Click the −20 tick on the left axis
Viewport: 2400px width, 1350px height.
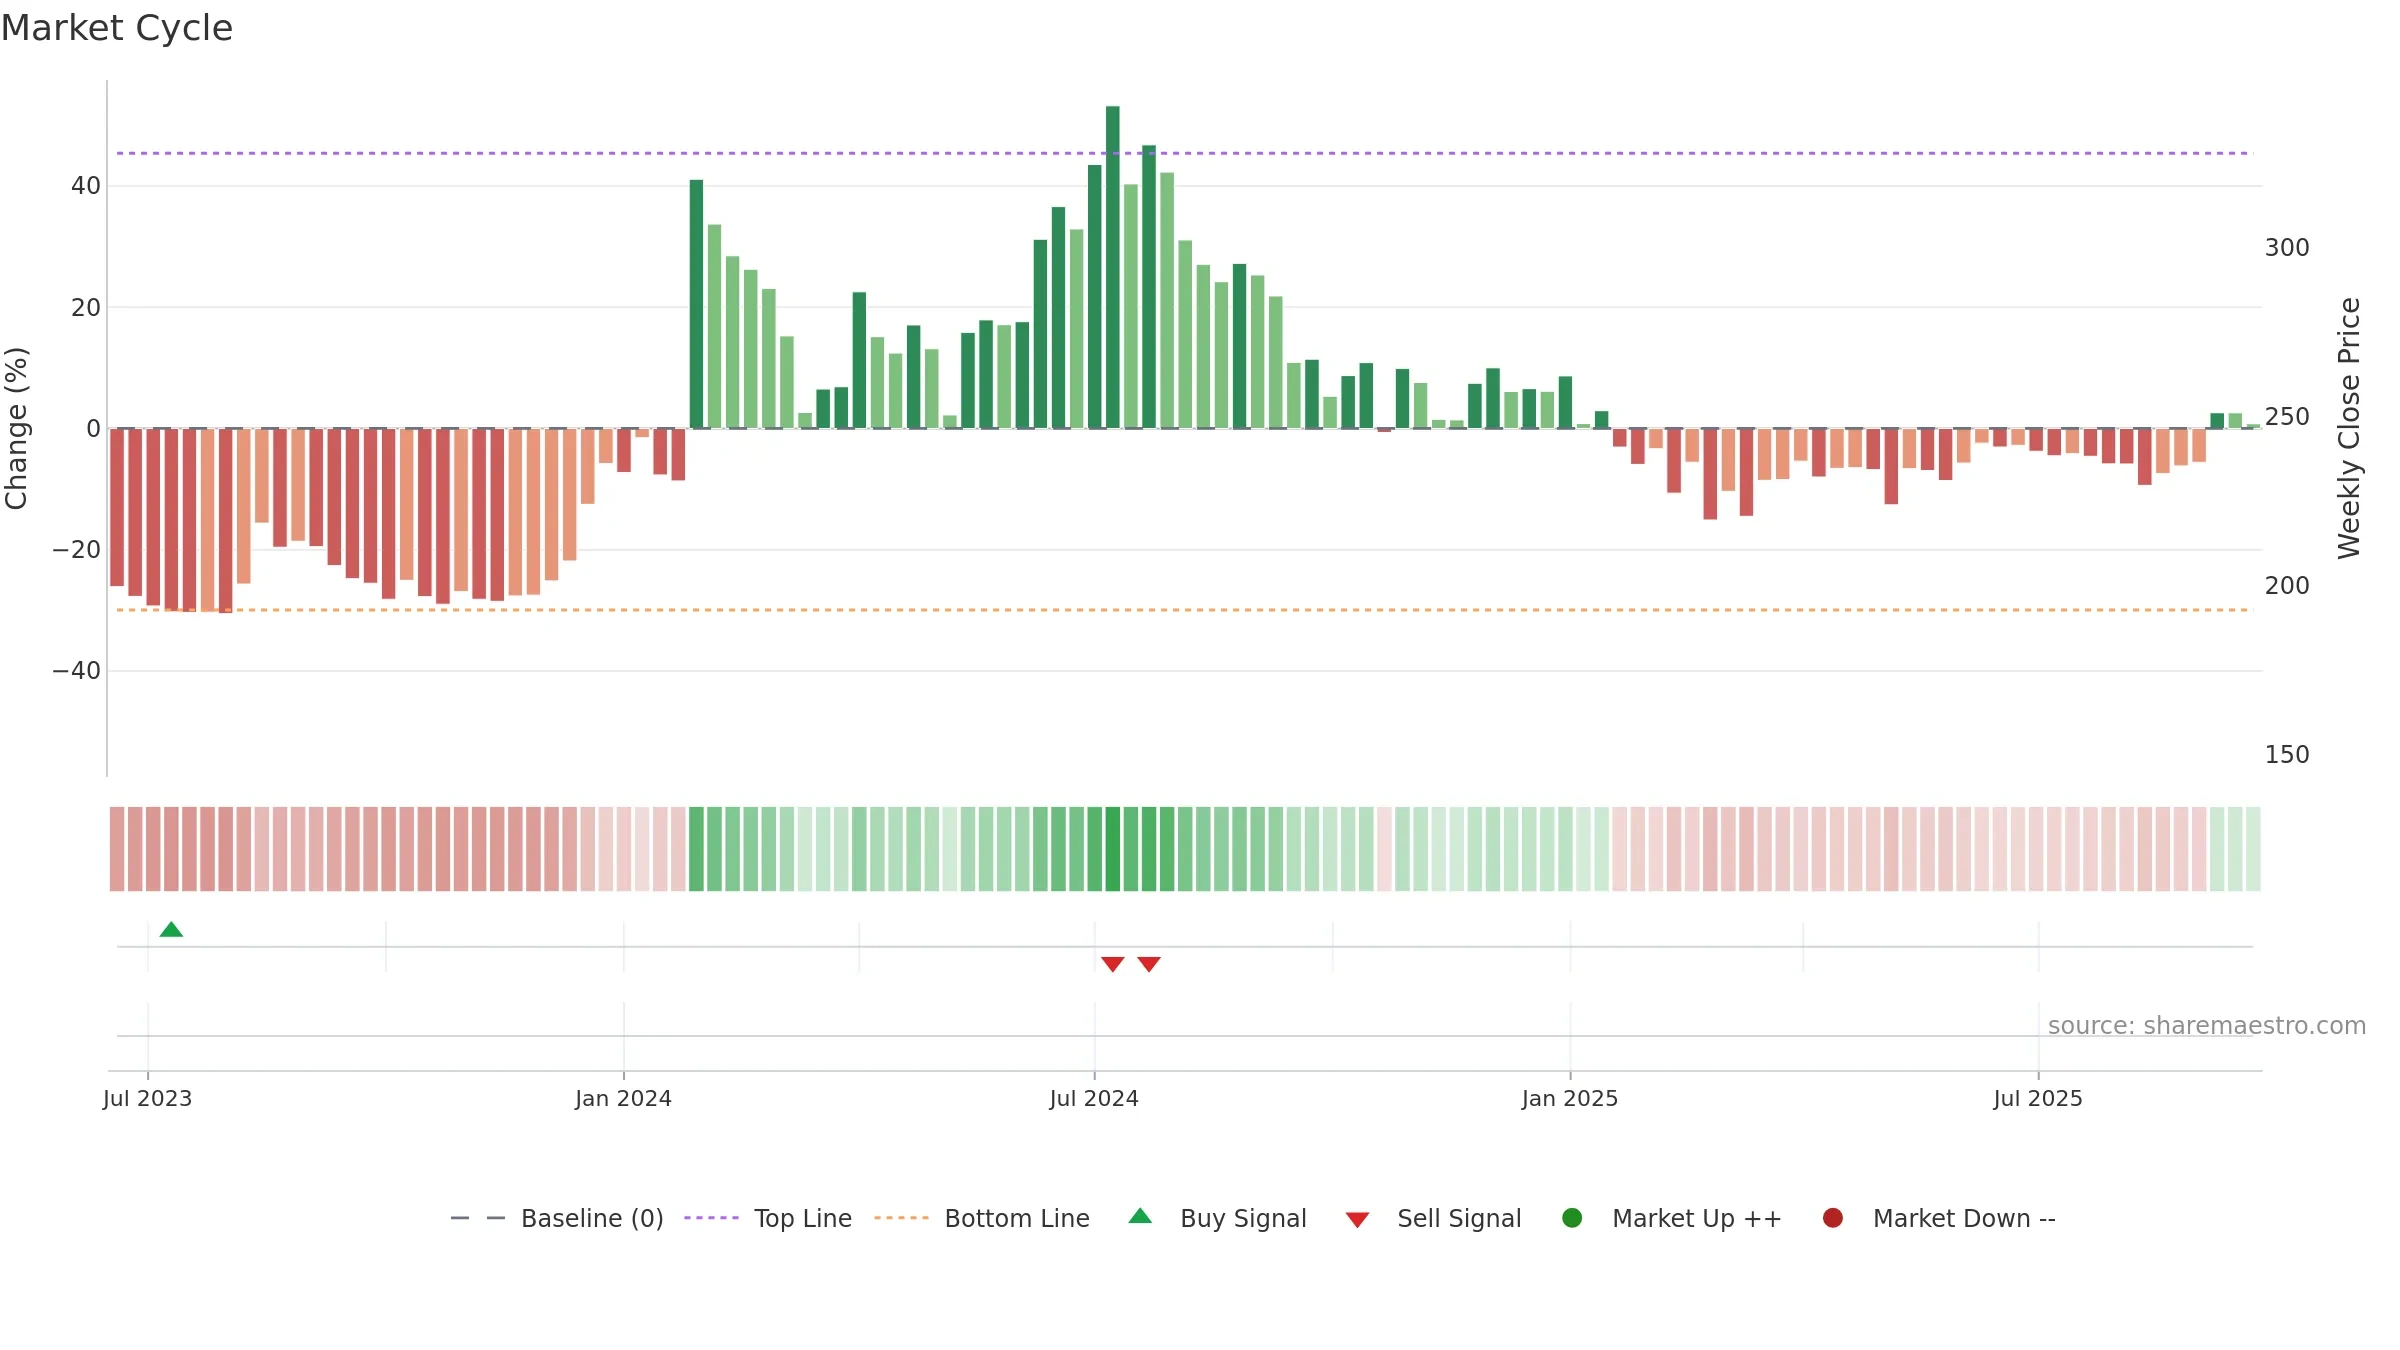pyautogui.click(x=77, y=550)
